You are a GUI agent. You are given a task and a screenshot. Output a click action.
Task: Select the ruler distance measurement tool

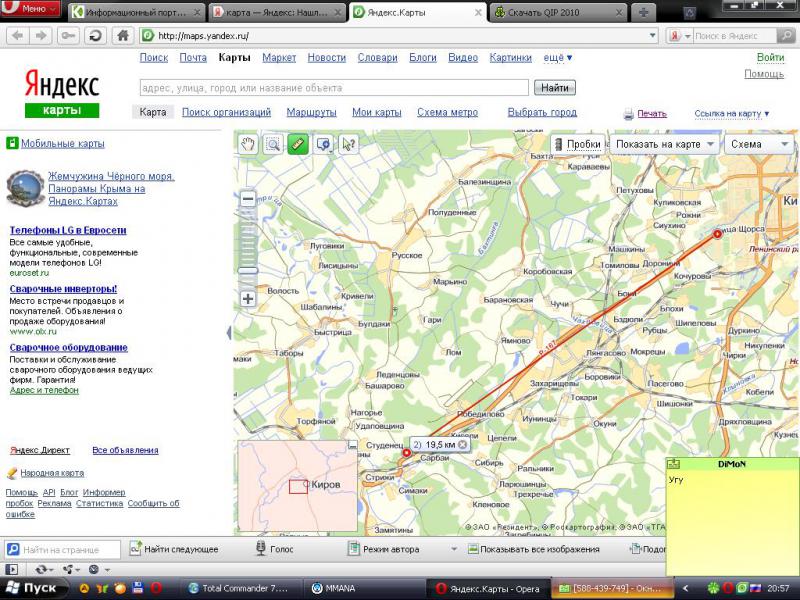pyautogui.click(x=297, y=144)
